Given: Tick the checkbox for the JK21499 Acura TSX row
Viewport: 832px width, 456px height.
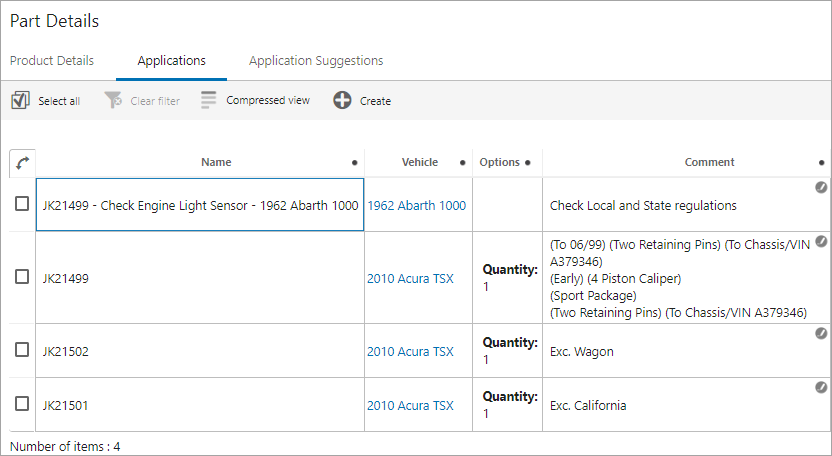Looking at the screenshot, I should [22, 277].
